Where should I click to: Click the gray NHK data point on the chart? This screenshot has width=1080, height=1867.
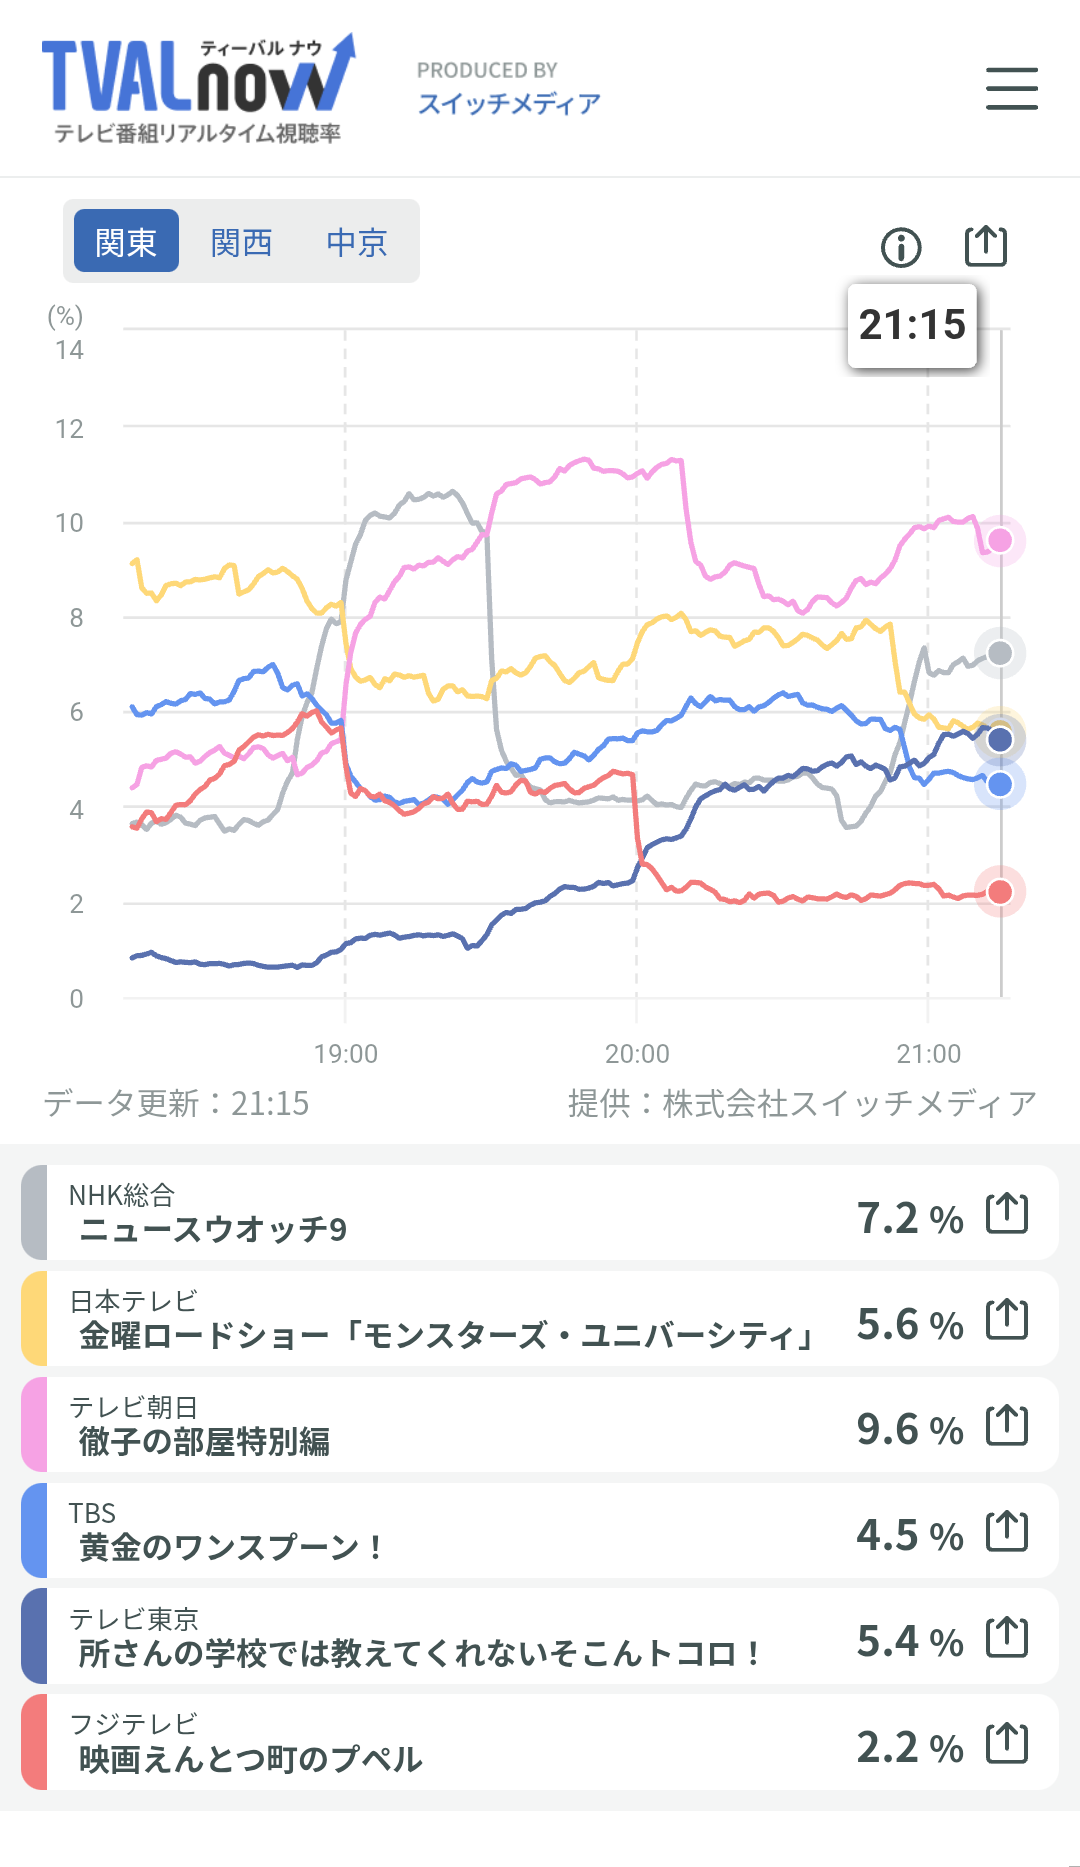point(1000,653)
